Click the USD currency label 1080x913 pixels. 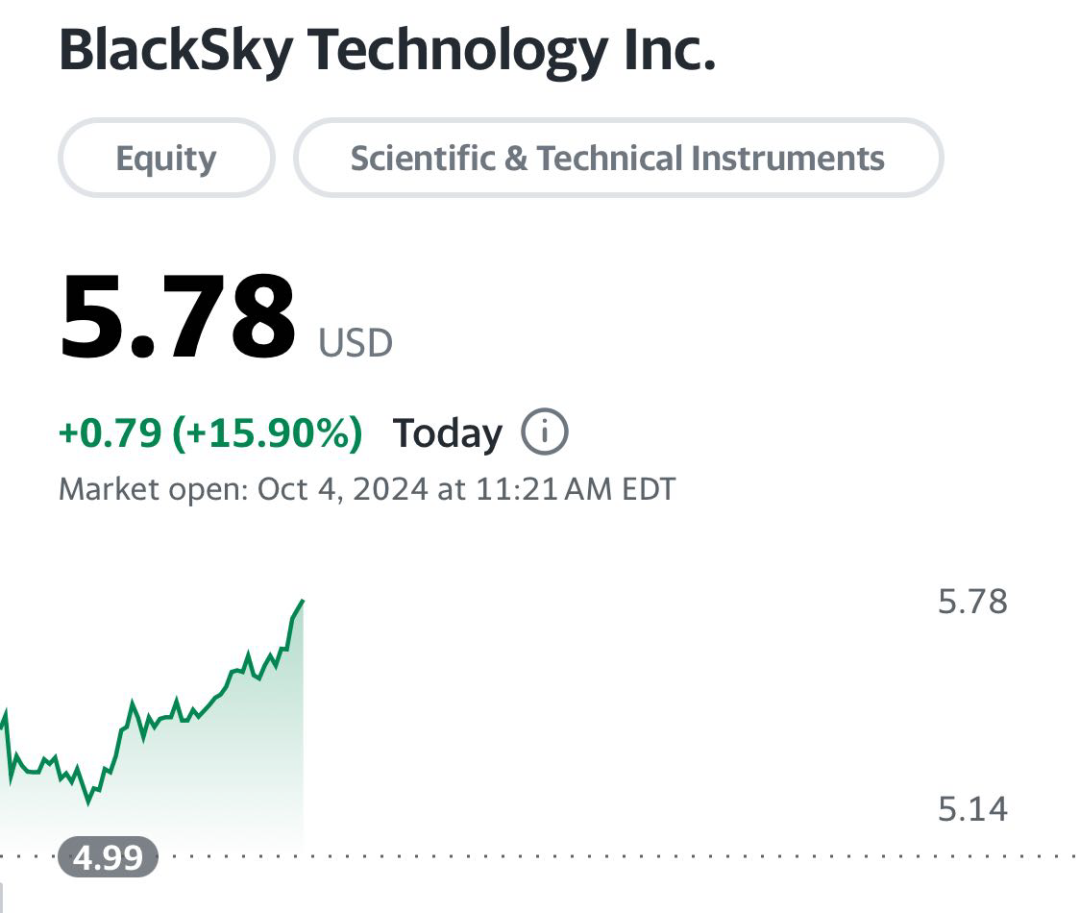(x=355, y=343)
